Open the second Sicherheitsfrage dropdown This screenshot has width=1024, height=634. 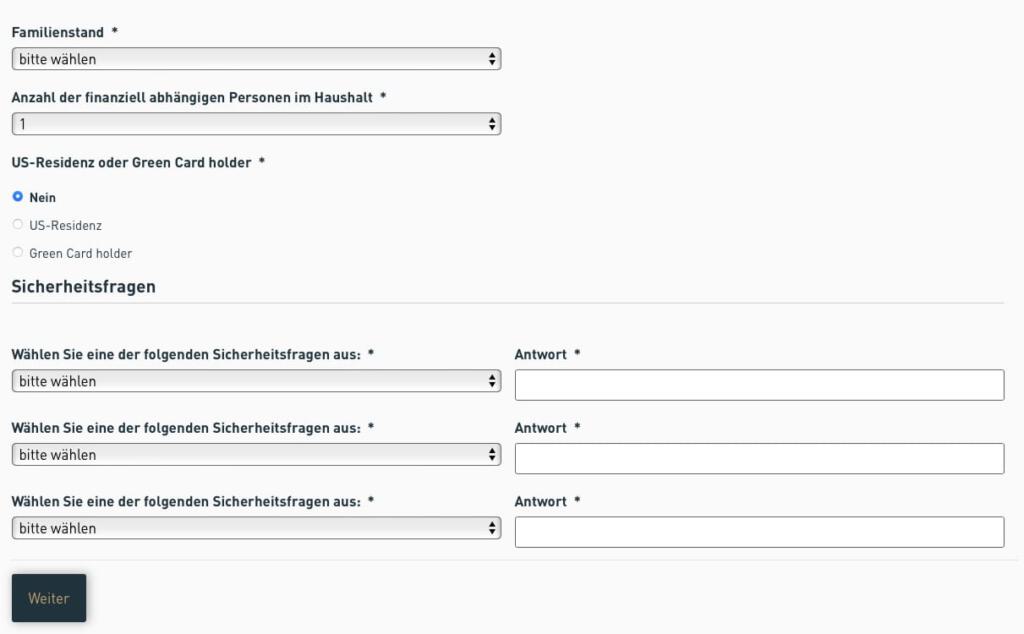point(255,454)
